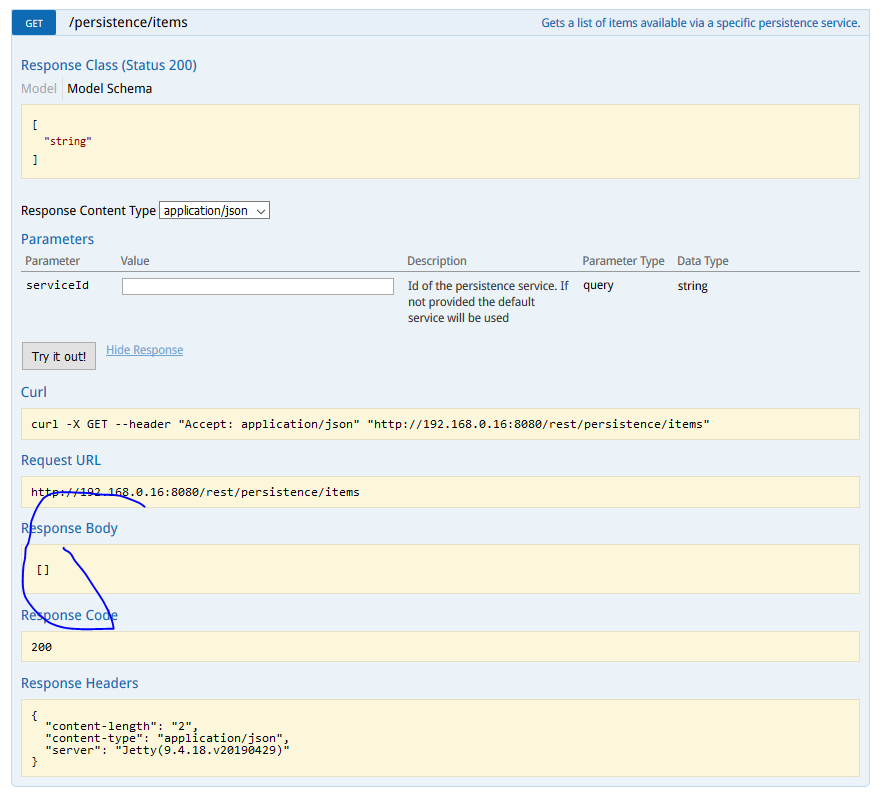Click the endpoint summary about persistence service
894x795 pixels.
pyautogui.click(x=700, y=23)
